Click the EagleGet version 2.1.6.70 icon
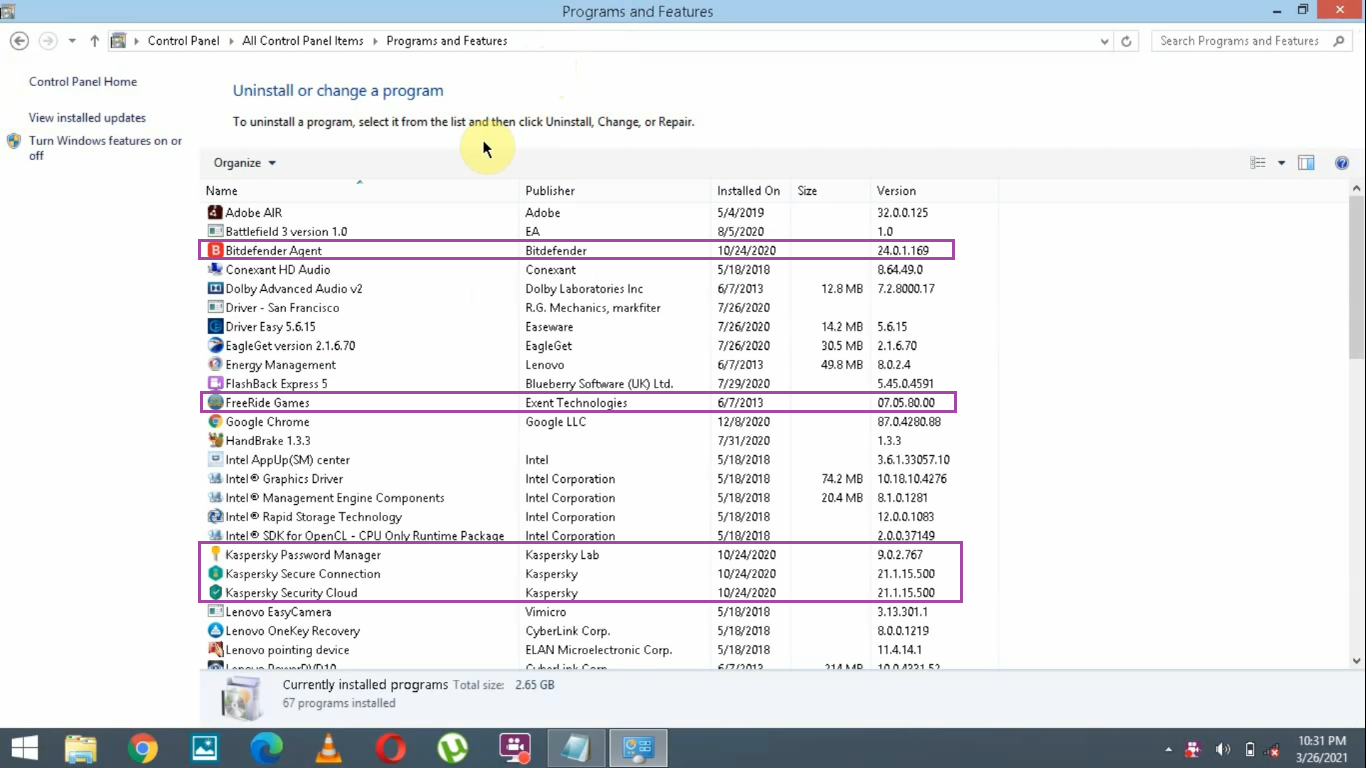Viewport: 1366px width, 768px height. 215,346
